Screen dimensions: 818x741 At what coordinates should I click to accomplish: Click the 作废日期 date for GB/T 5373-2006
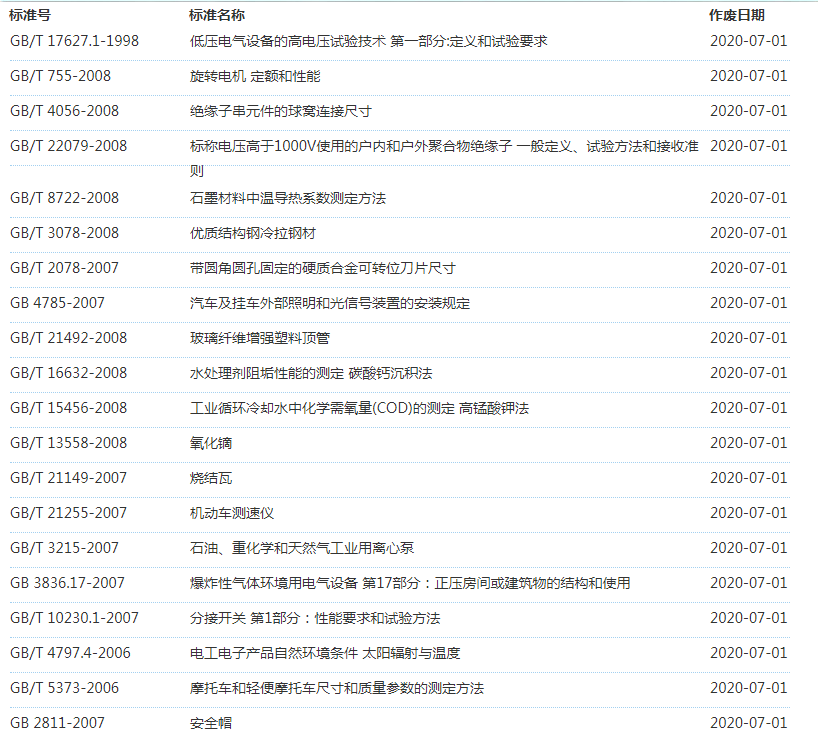click(748, 688)
